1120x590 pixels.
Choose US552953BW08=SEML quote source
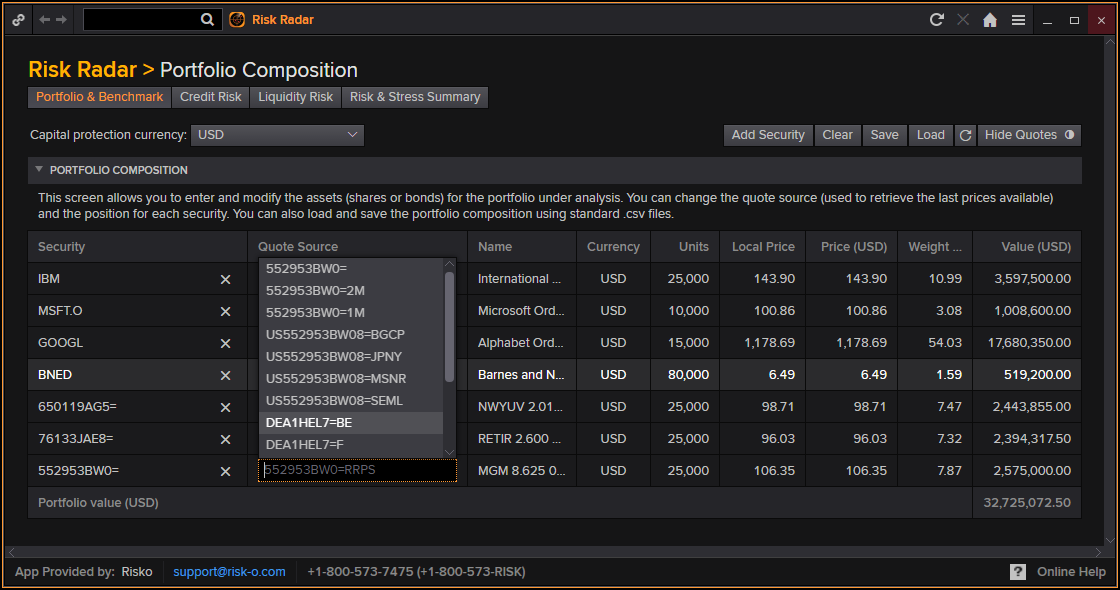[x=351, y=401]
